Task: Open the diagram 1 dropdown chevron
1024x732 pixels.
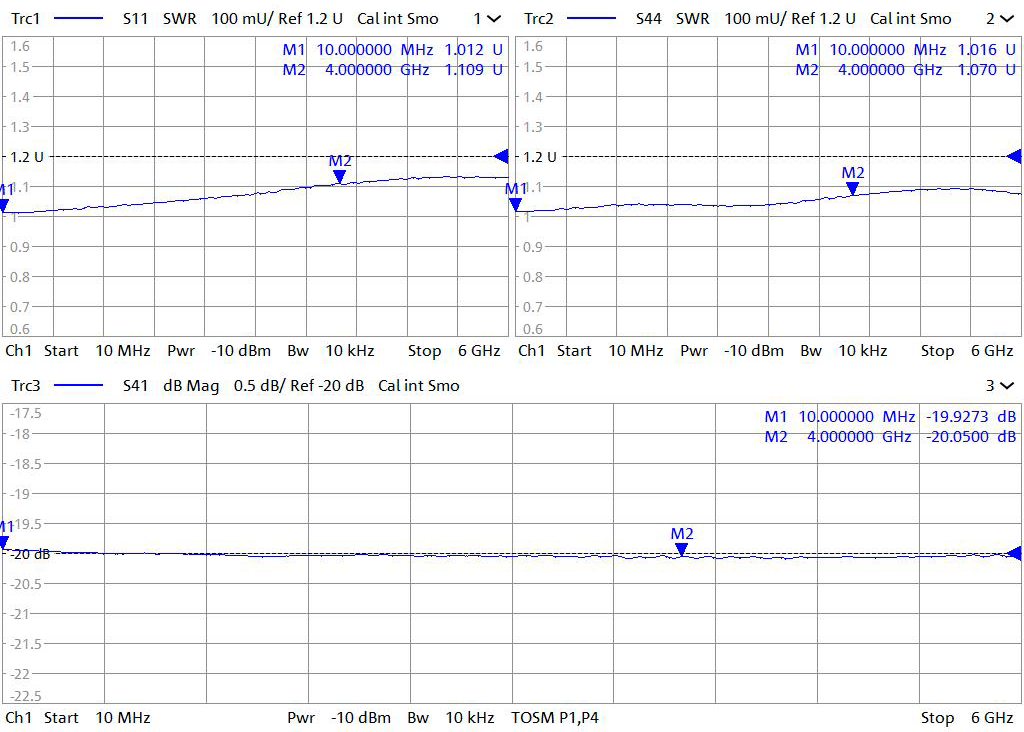Action: point(494,19)
